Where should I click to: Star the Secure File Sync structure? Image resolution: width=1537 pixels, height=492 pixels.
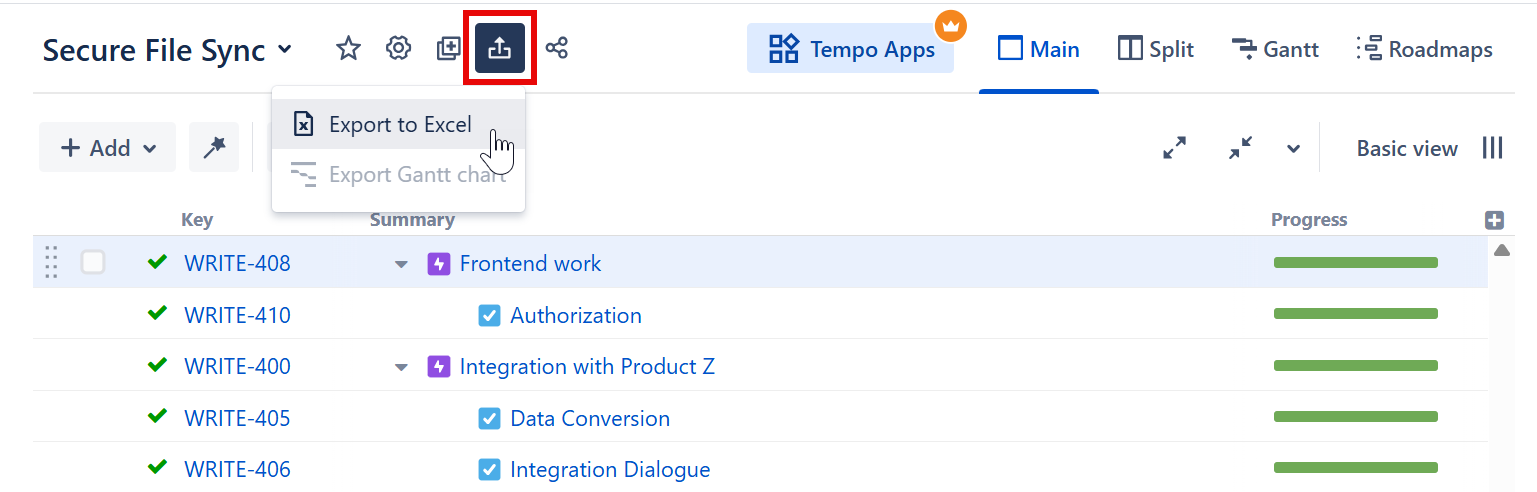[348, 48]
